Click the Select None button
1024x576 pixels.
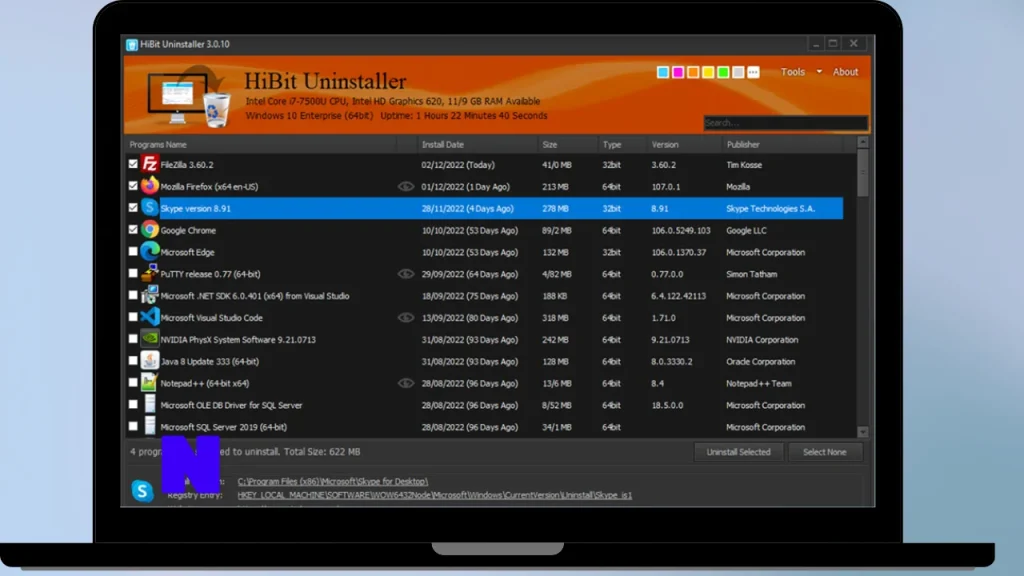[x=825, y=452]
